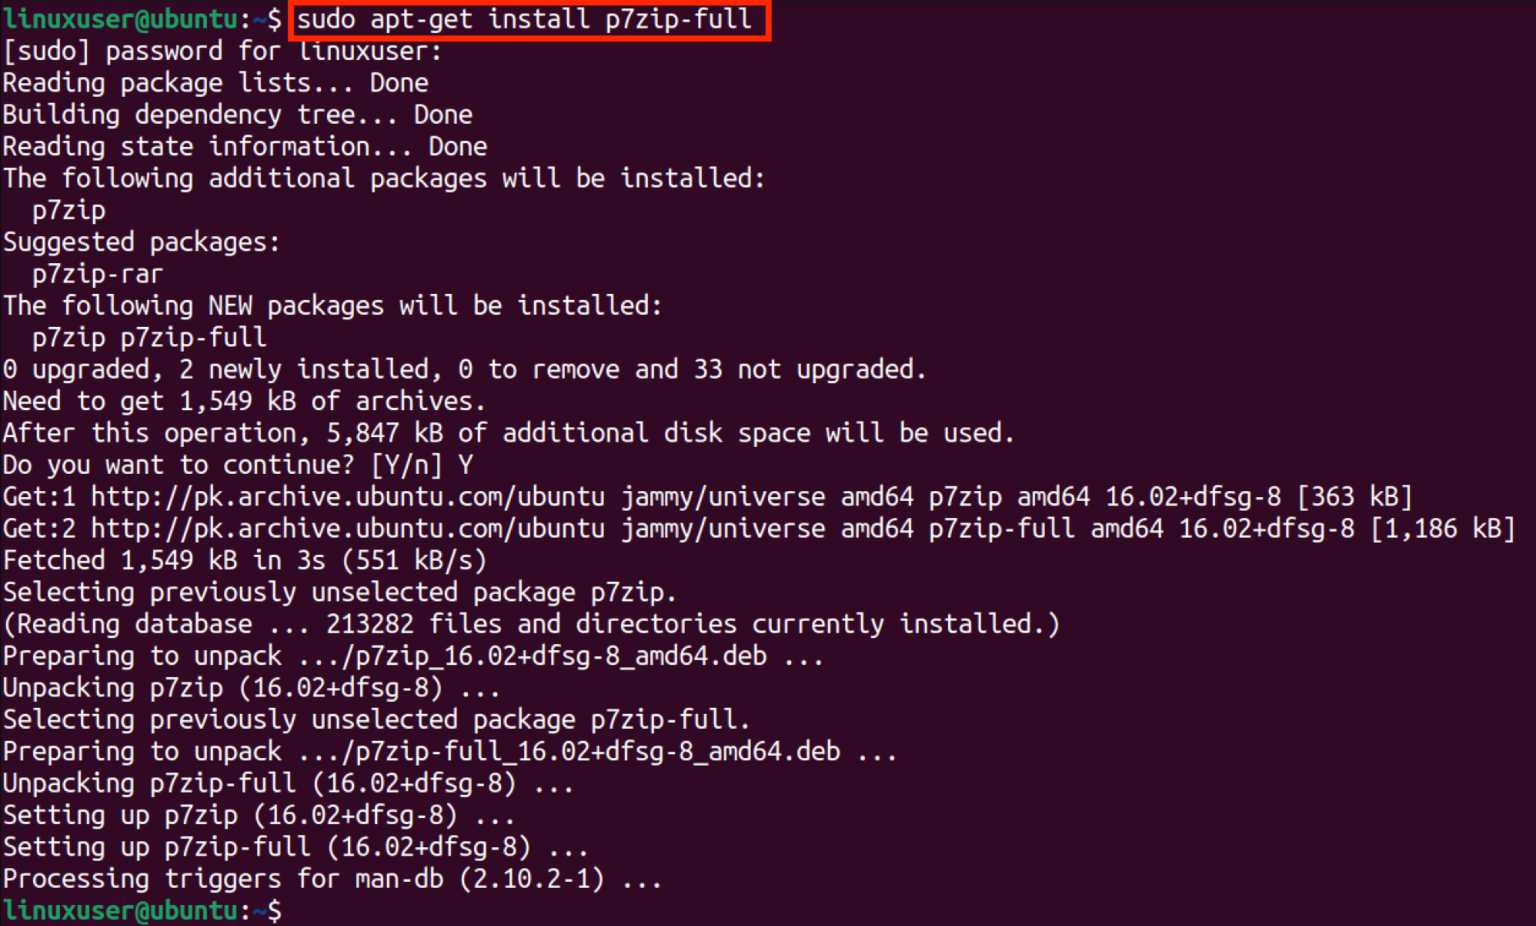Click 'Need to get 1,549 kB of archives' line
1536x926 pixels.
tap(245, 401)
